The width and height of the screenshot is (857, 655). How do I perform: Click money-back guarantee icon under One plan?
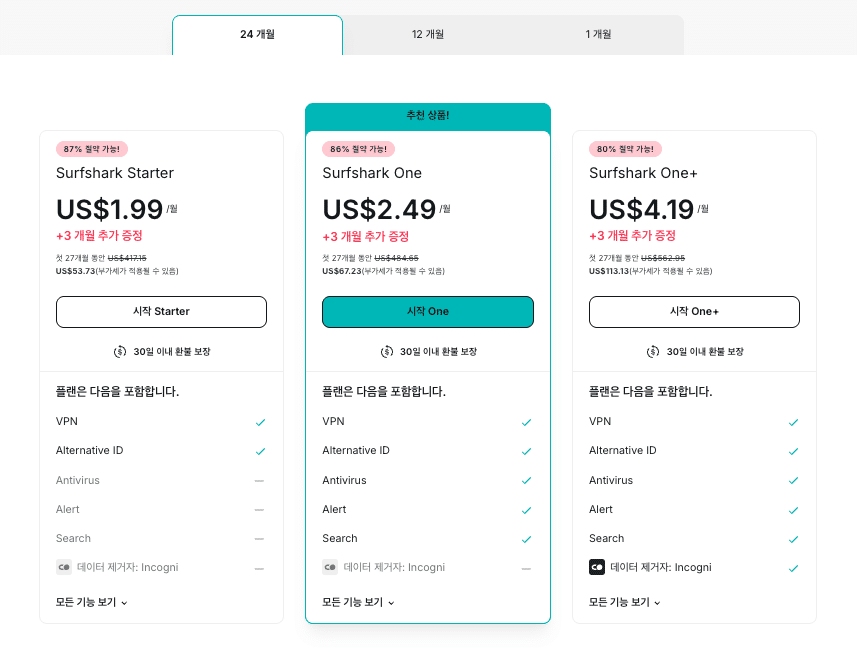coord(387,352)
